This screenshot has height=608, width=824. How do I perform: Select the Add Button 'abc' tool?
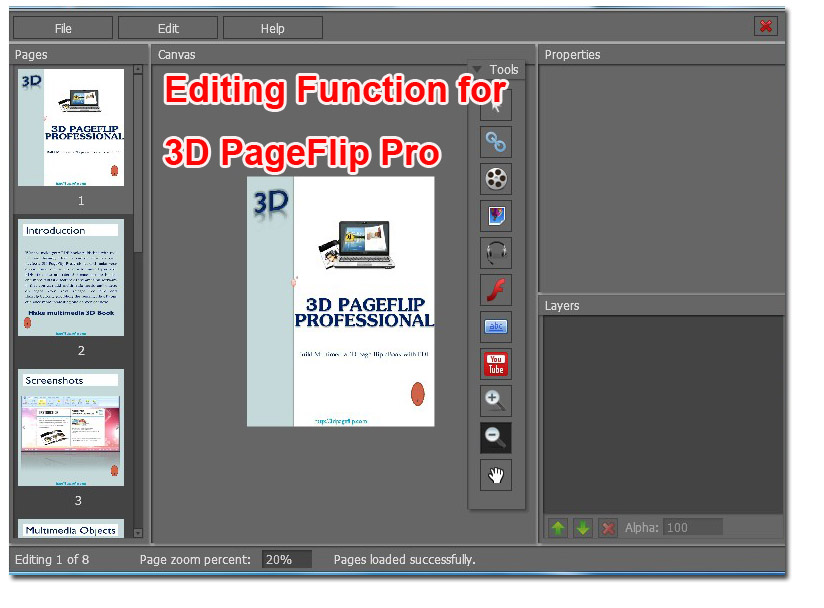(x=496, y=327)
